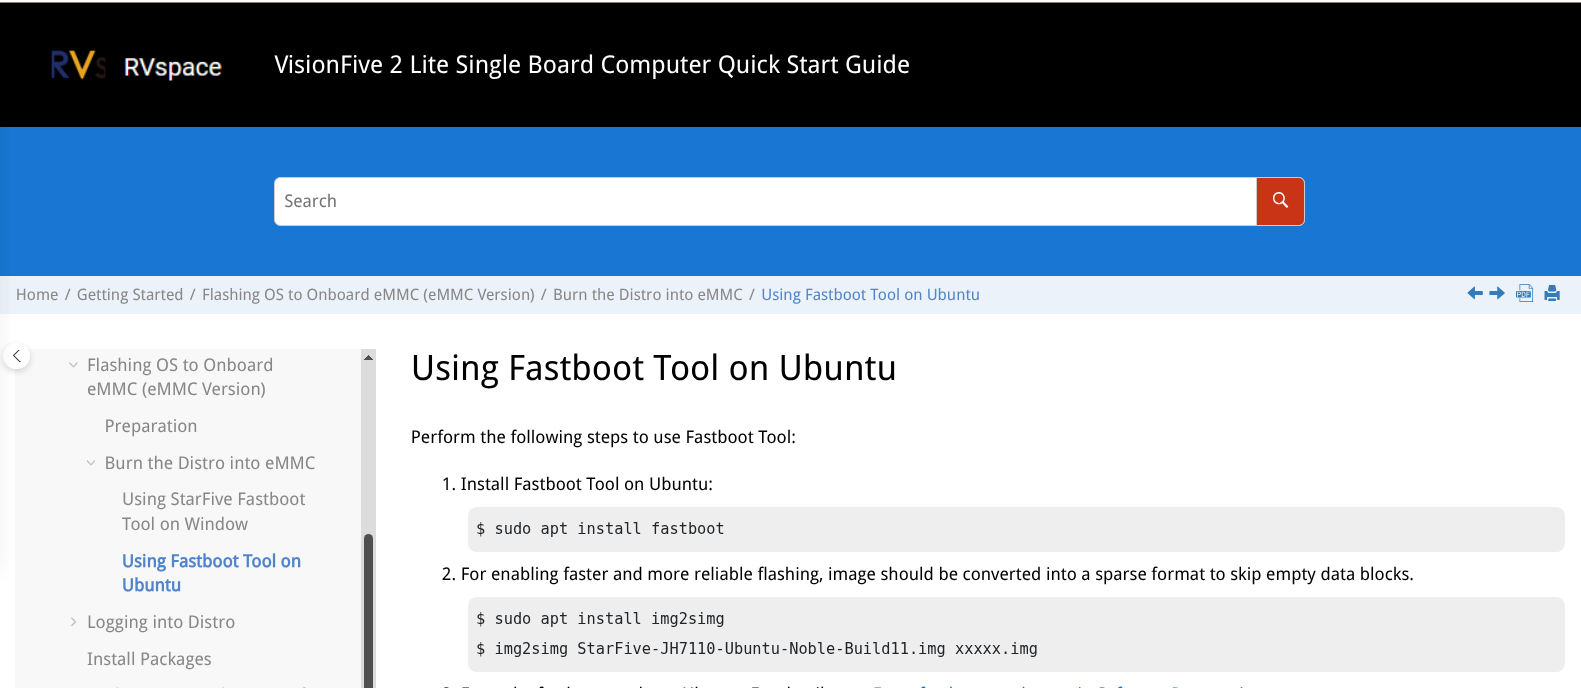Open the Preparation topic in sidebar
This screenshot has width=1581, height=688.
pos(151,426)
